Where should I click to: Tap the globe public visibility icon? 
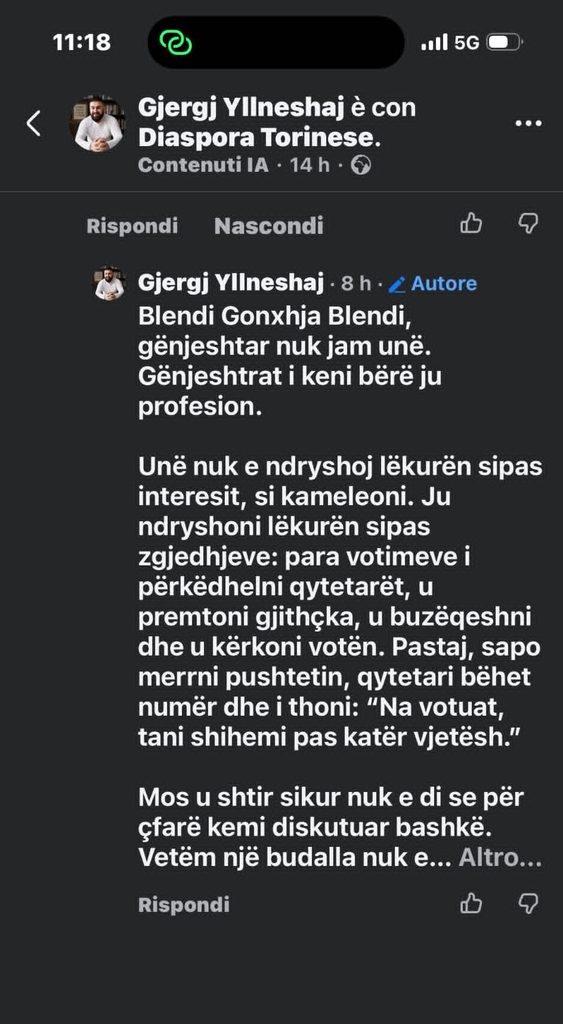pos(361,165)
